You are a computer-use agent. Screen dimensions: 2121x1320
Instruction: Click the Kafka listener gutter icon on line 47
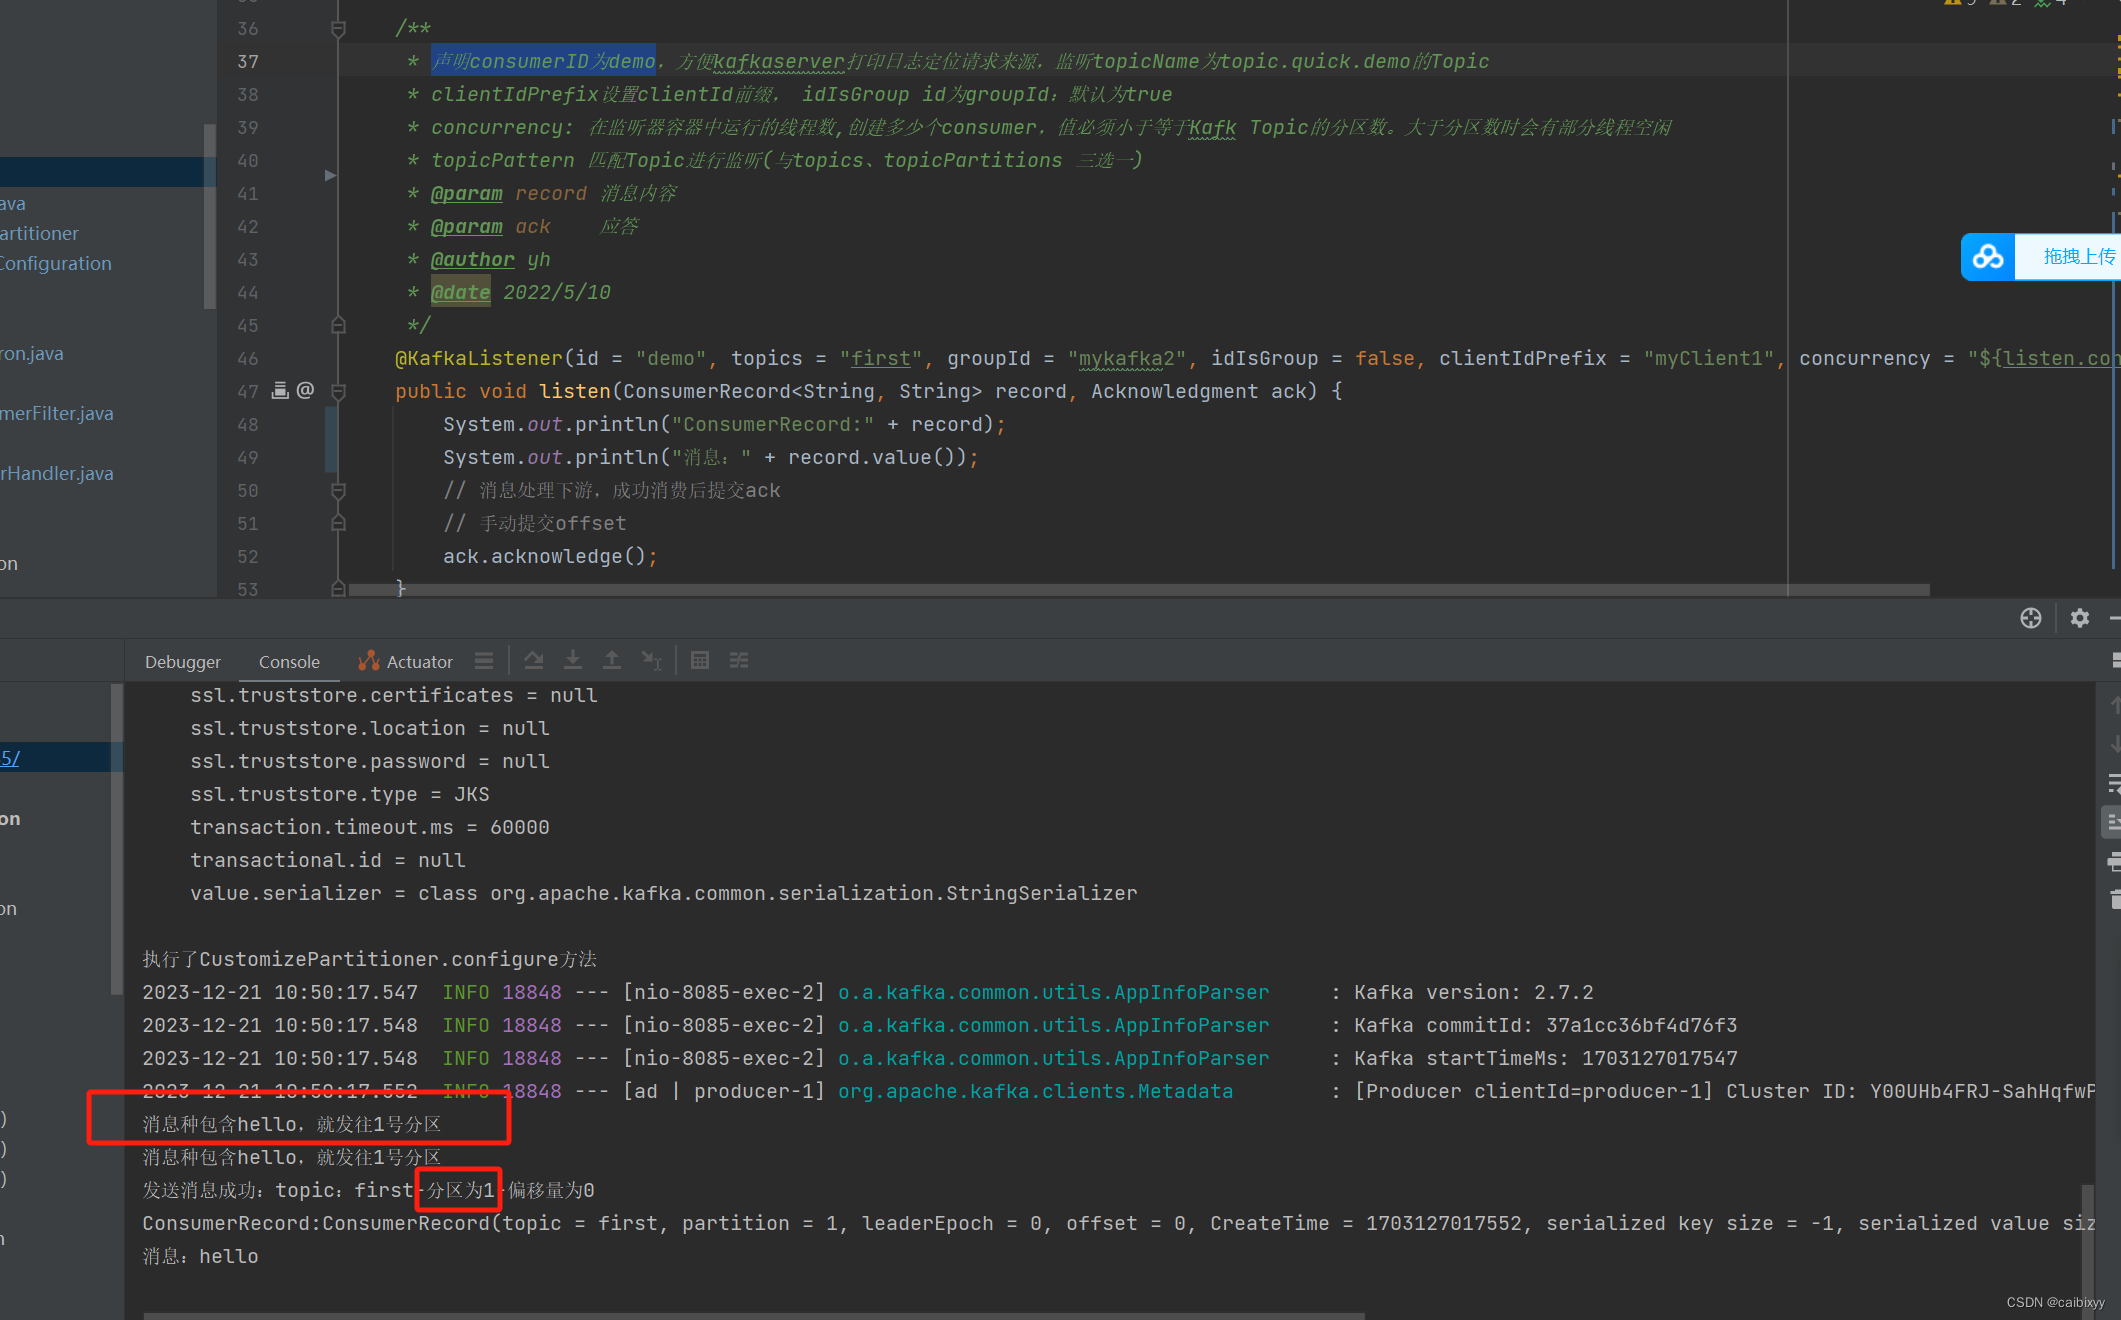click(x=280, y=390)
